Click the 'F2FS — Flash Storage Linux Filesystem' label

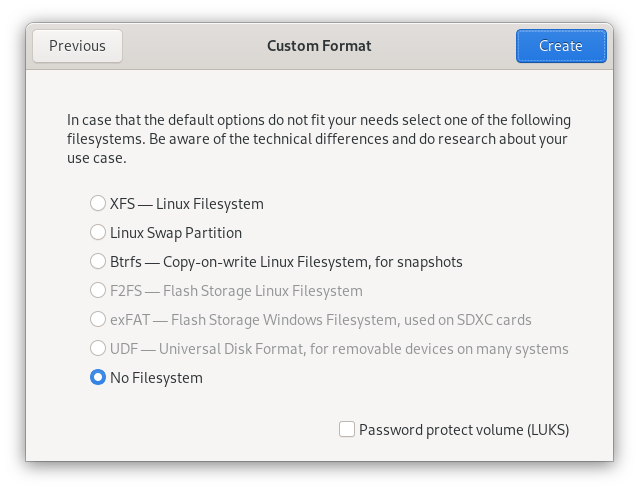click(x=236, y=291)
